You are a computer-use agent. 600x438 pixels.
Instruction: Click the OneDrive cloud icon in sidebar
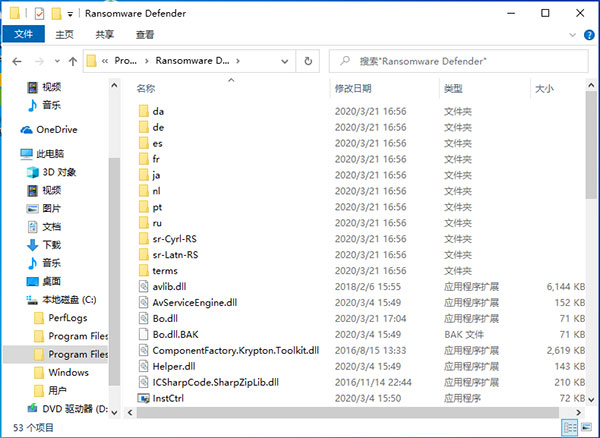click(x=26, y=130)
